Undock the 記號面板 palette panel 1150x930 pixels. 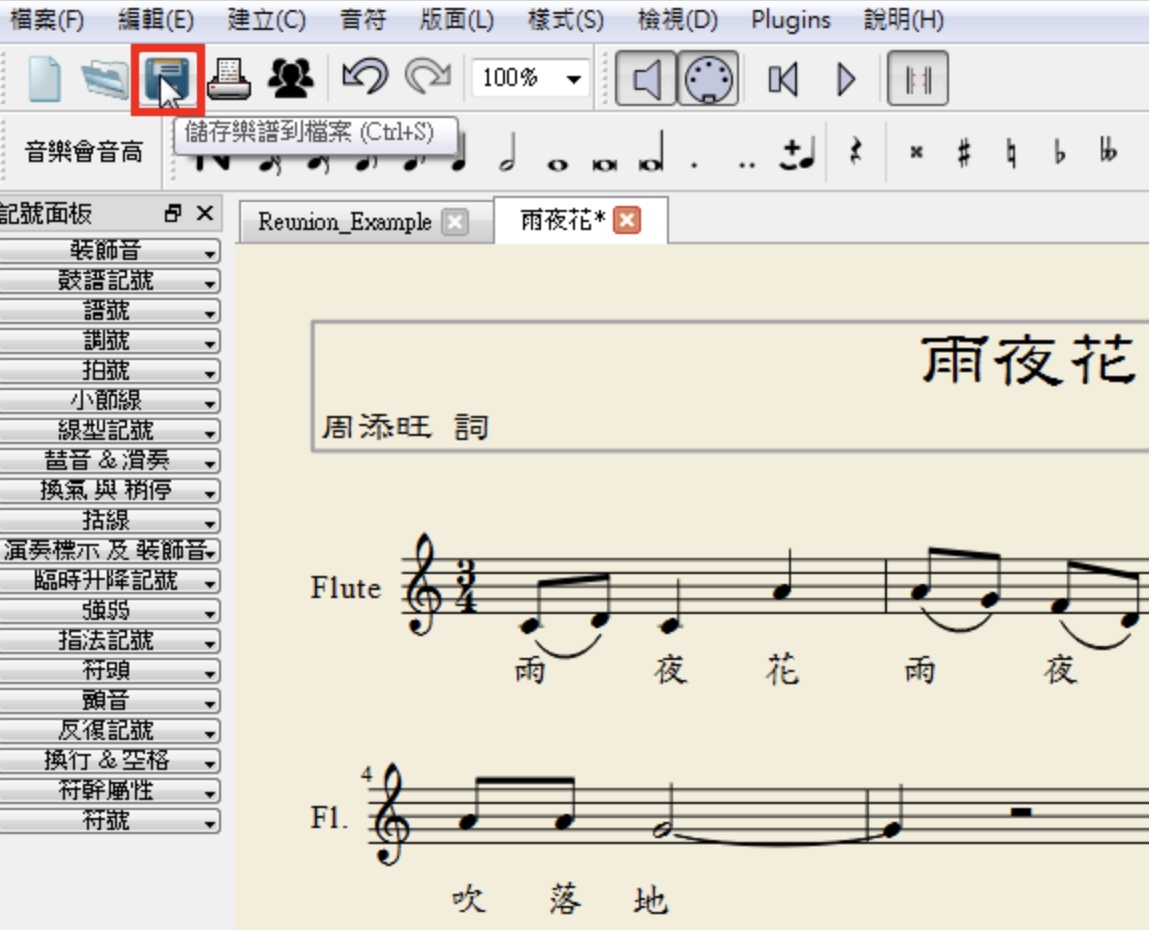click(x=172, y=213)
